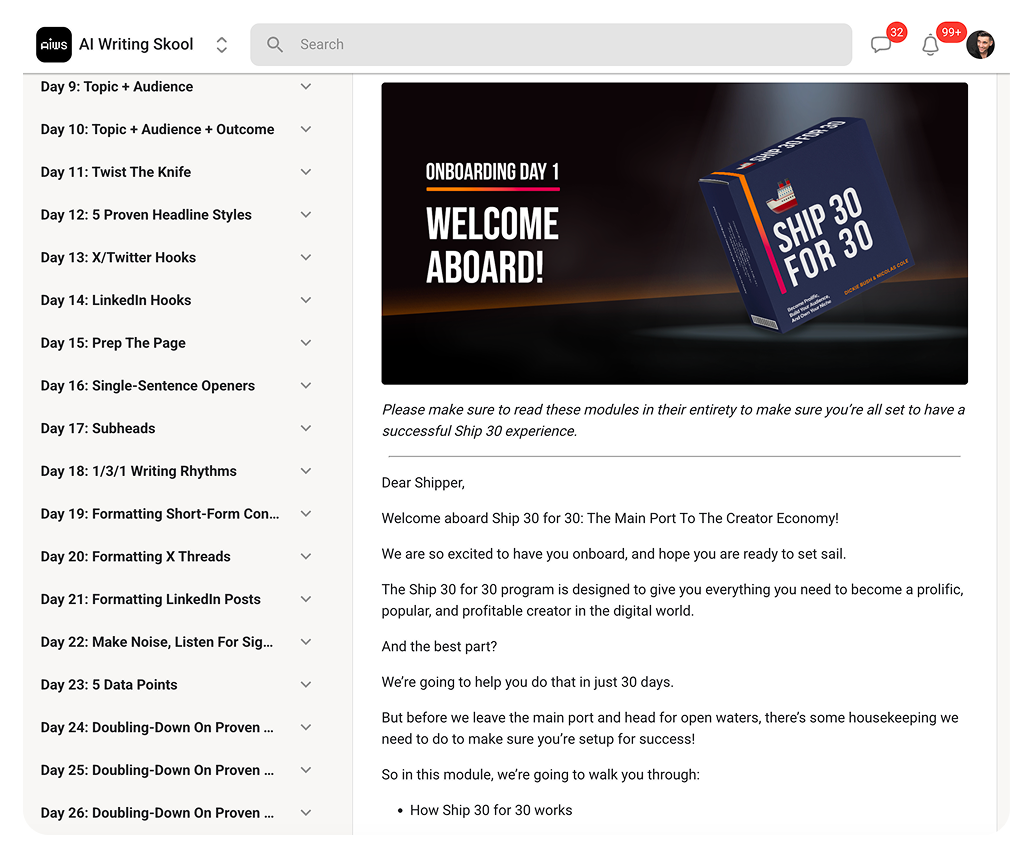Select Day 20: Formatting X Threads
Image resolution: width=1033 pixels, height=855 pixels.
(x=136, y=557)
